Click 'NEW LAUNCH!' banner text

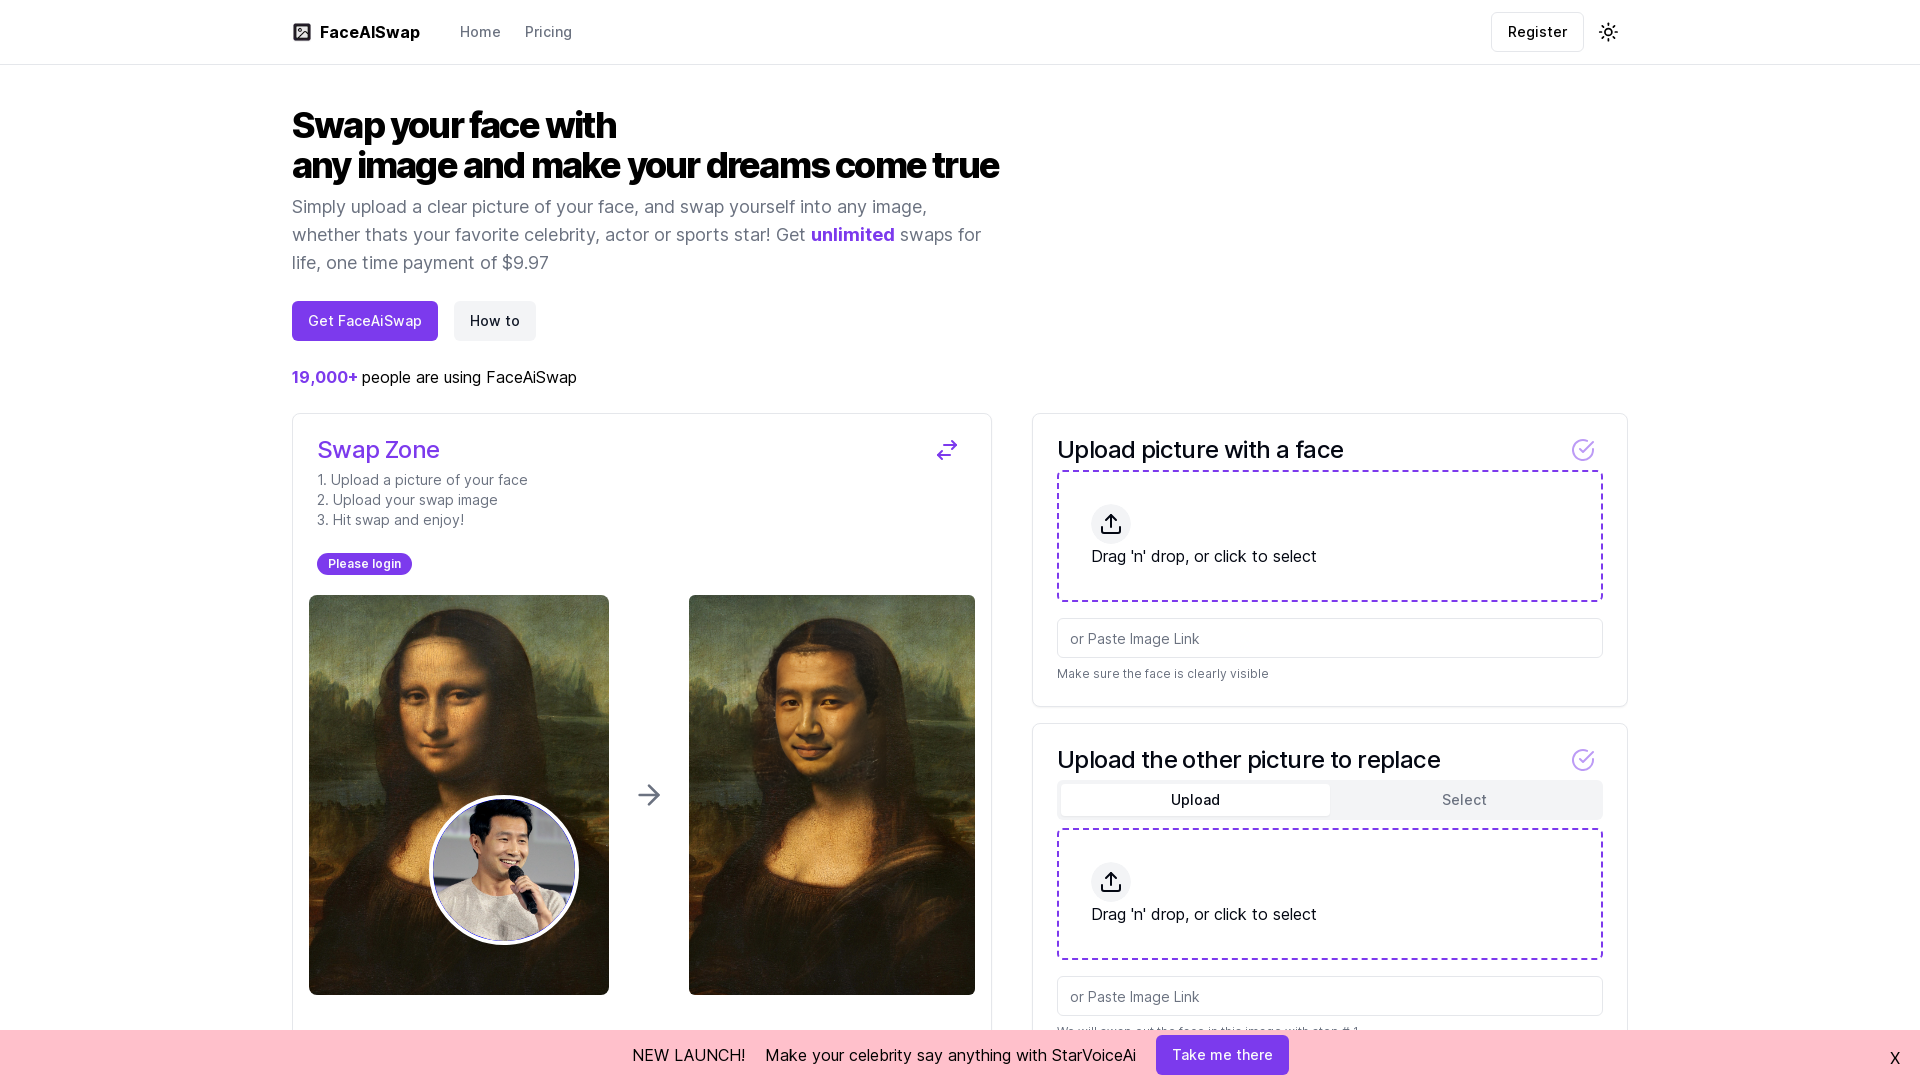click(x=688, y=1055)
